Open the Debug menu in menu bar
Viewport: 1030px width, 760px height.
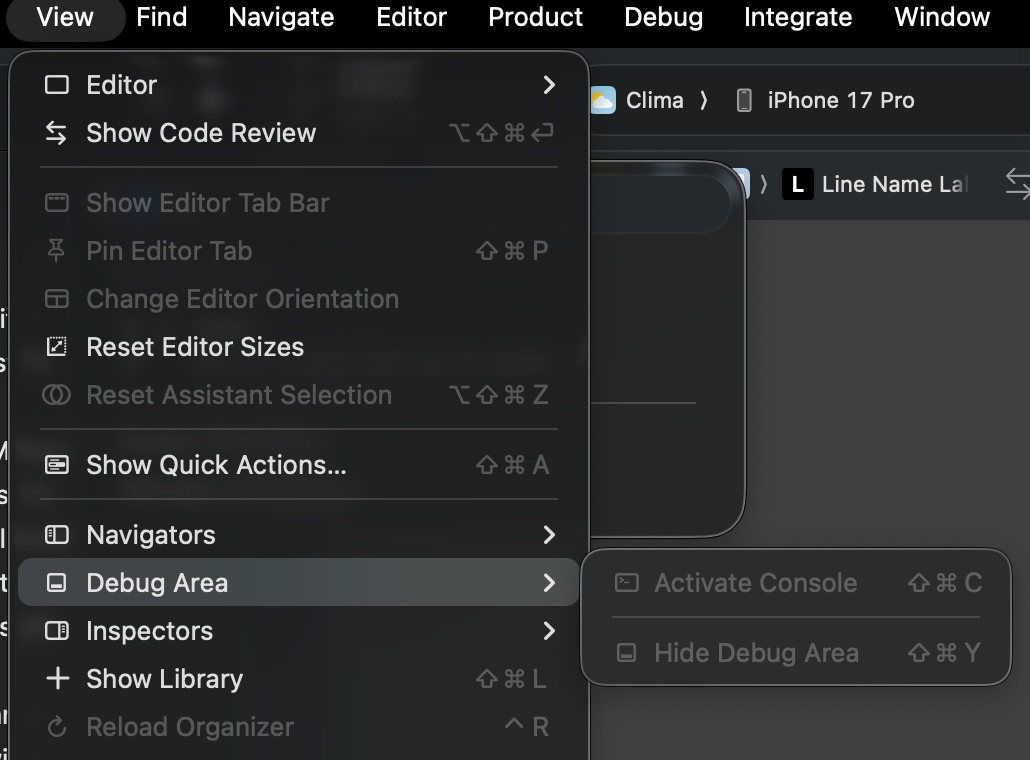point(663,17)
